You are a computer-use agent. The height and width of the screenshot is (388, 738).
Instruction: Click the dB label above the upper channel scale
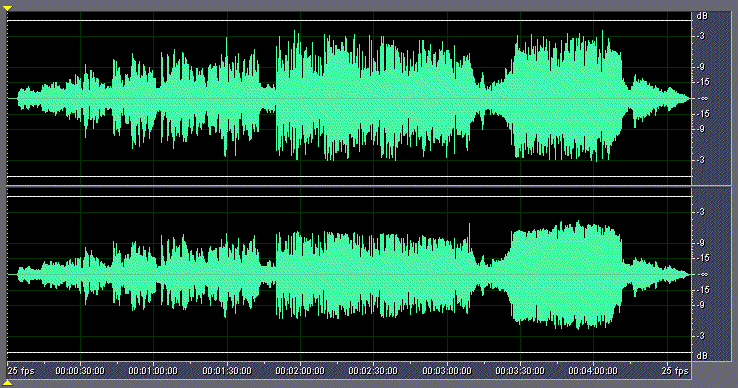702,16
